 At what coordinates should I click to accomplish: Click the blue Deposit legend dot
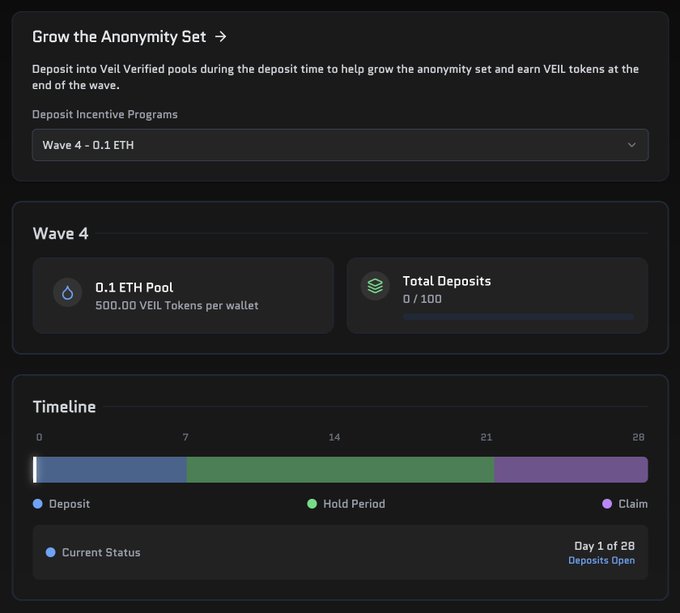coord(38,504)
